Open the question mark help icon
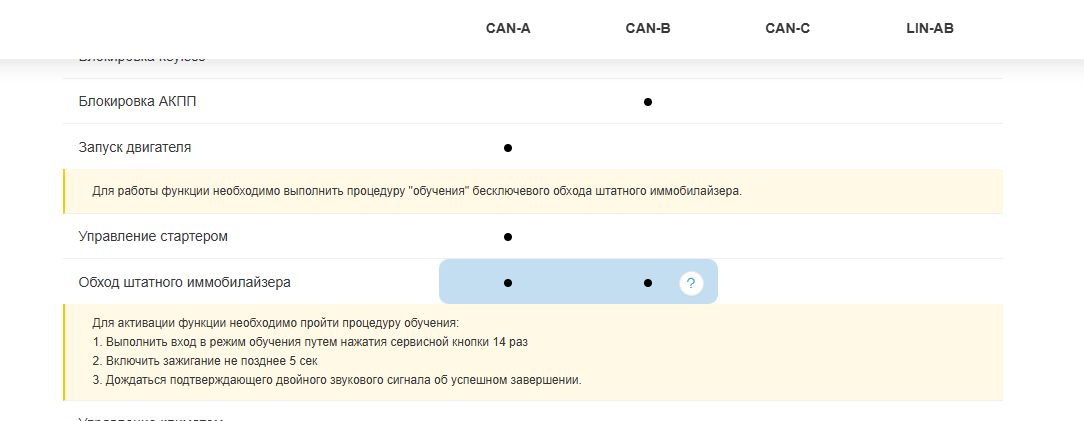The height and width of the screenshot is (421, 1084). click(691, 283)
